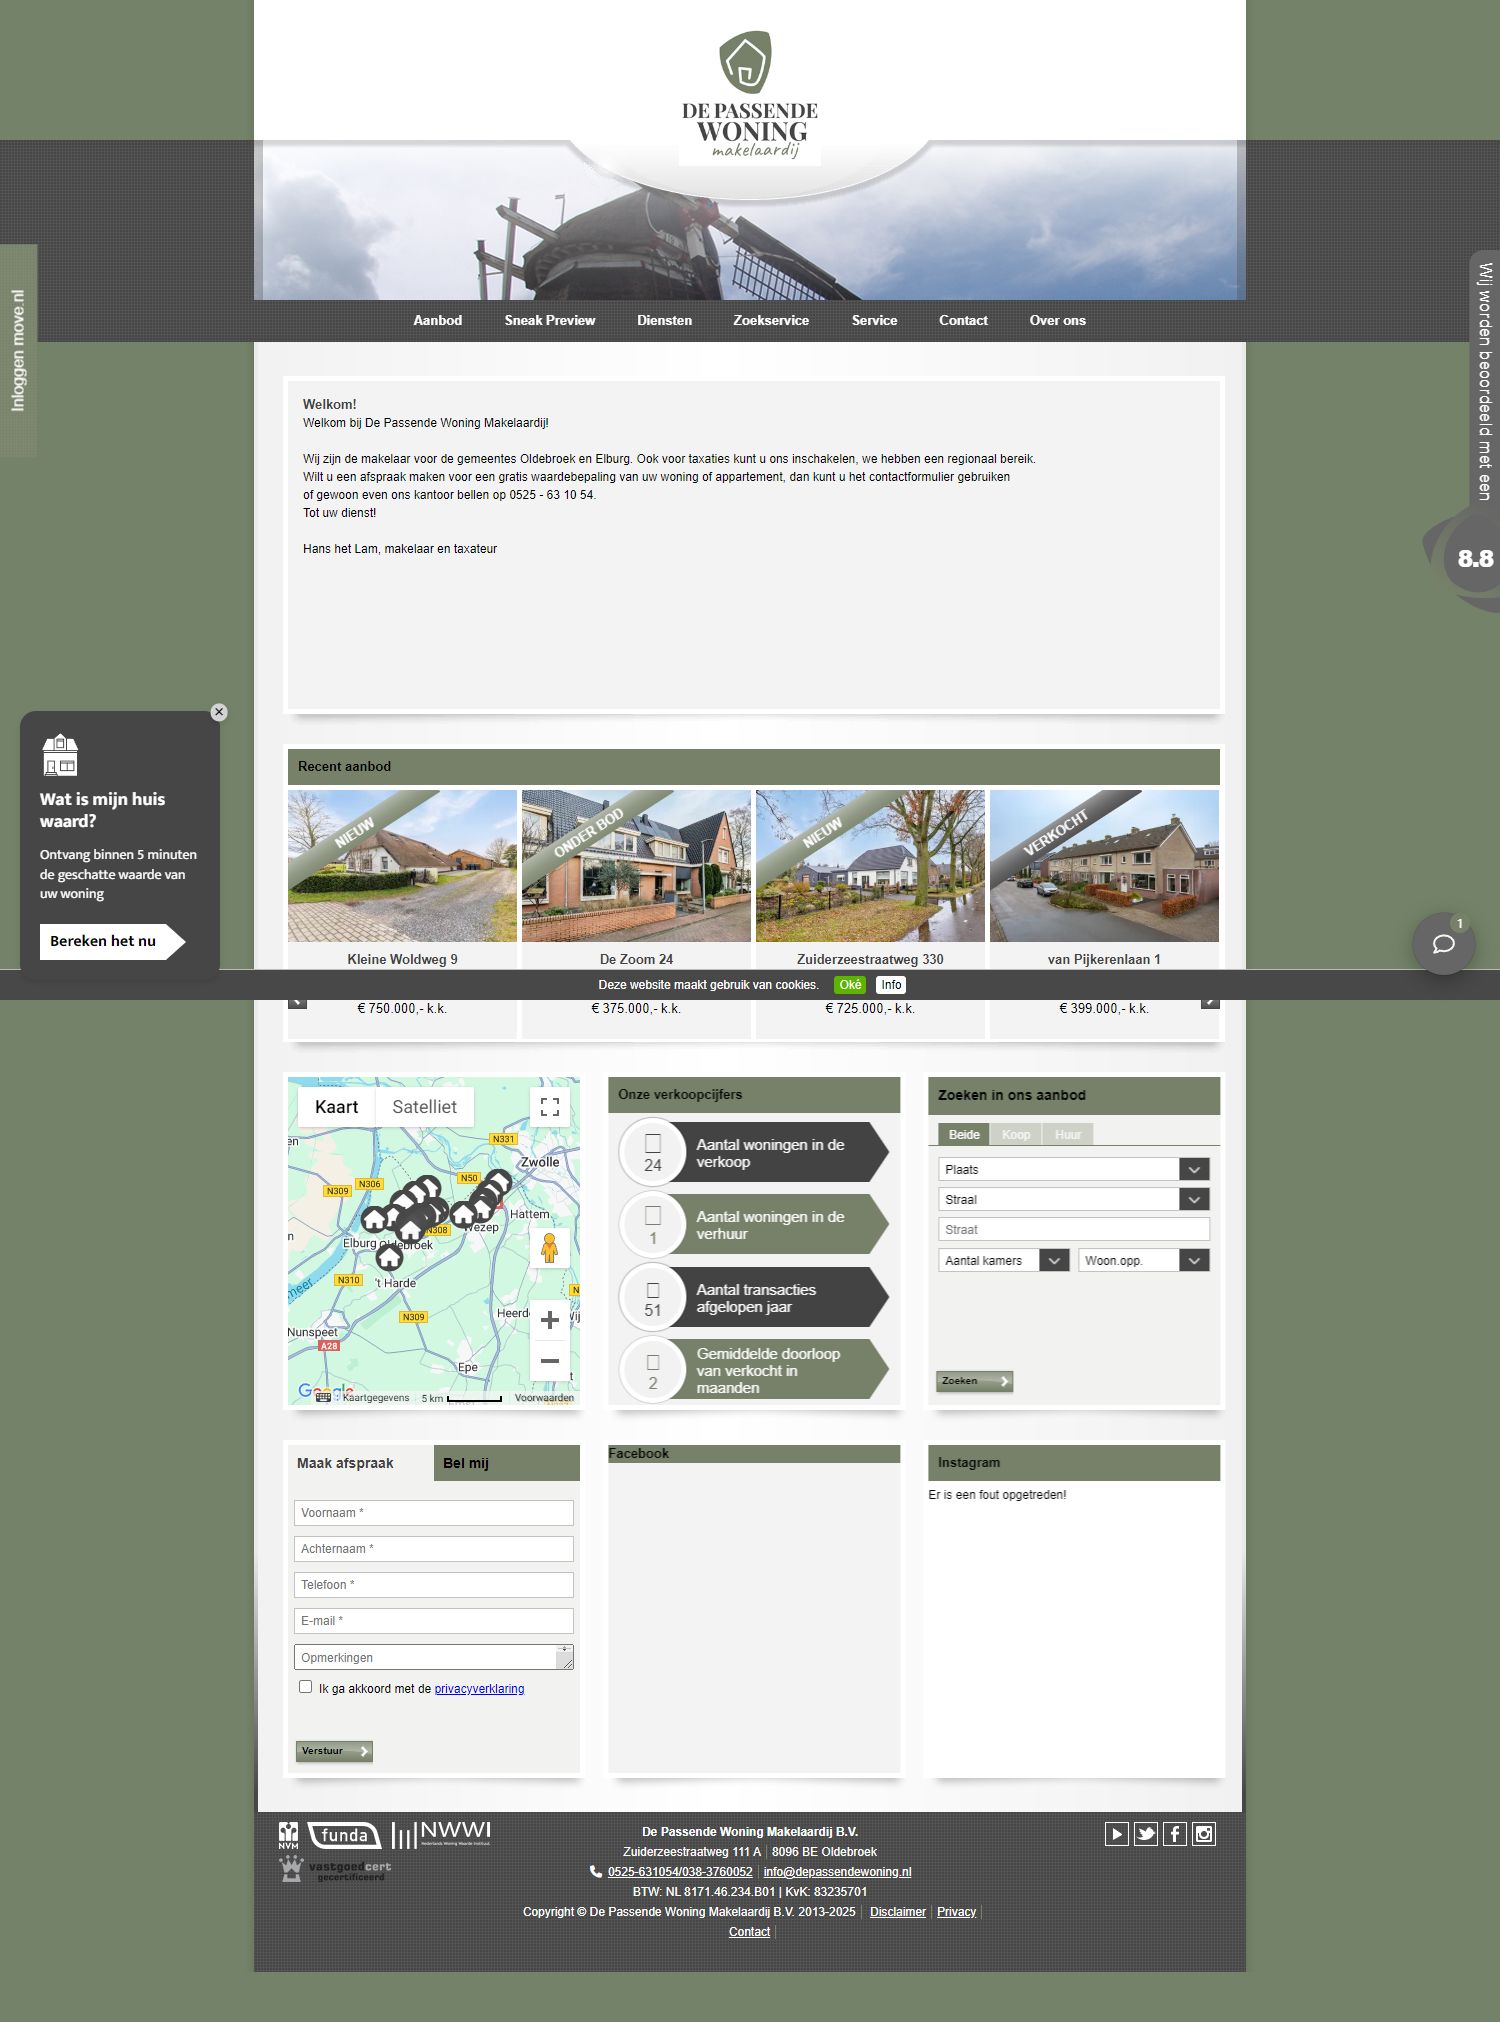Open the YouTube play icon in footer
Viewport: 1500px width, 2022px height.
[x=1117, y=1833]
